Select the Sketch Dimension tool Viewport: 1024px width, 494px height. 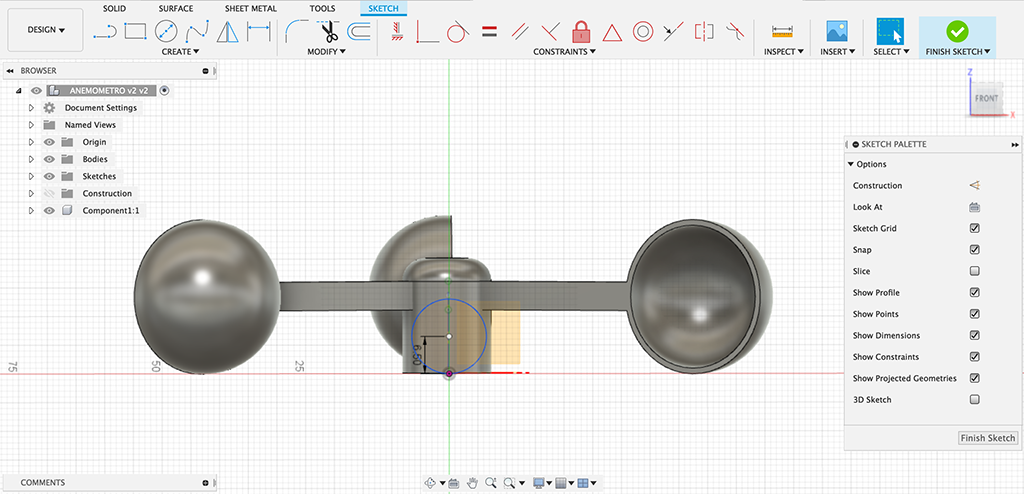point(259,31)
